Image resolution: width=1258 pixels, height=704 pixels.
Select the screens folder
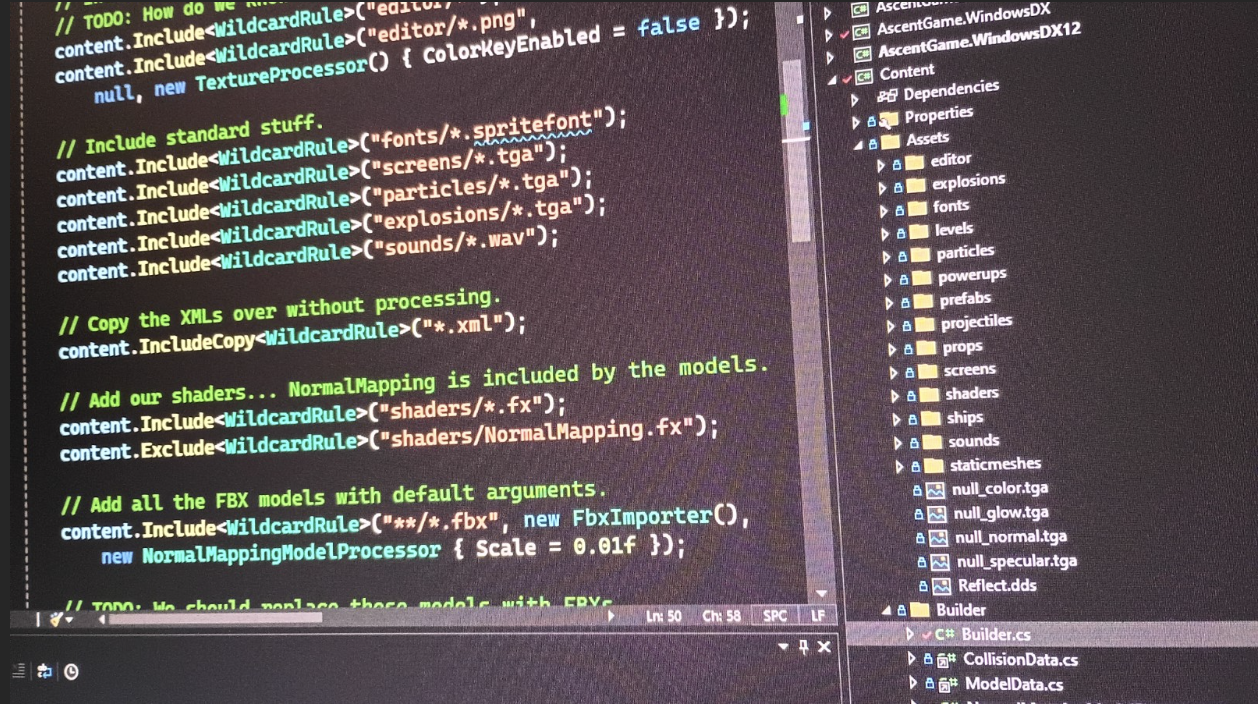[970, 370]
